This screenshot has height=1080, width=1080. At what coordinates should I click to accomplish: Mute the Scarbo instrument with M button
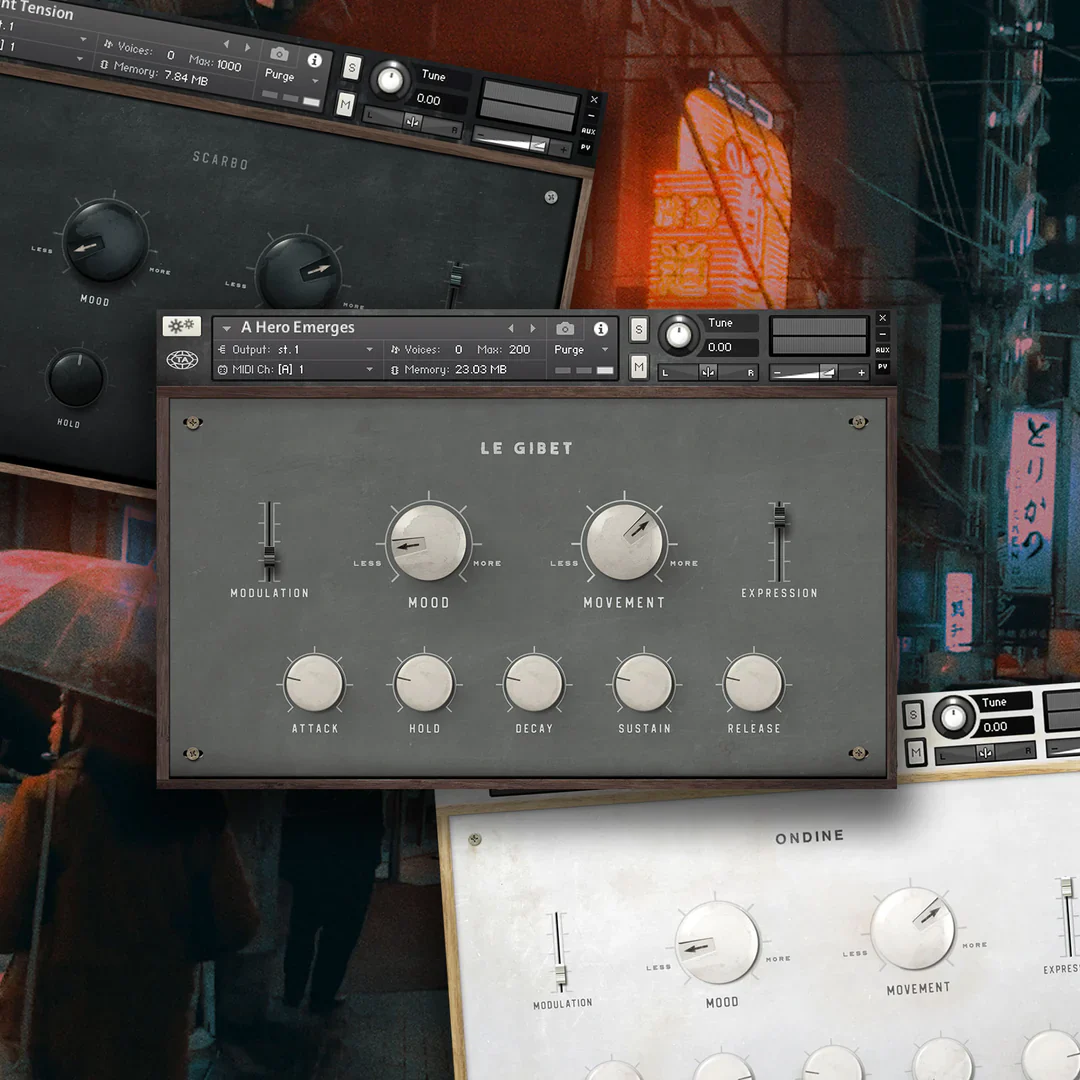click(345, 105)
